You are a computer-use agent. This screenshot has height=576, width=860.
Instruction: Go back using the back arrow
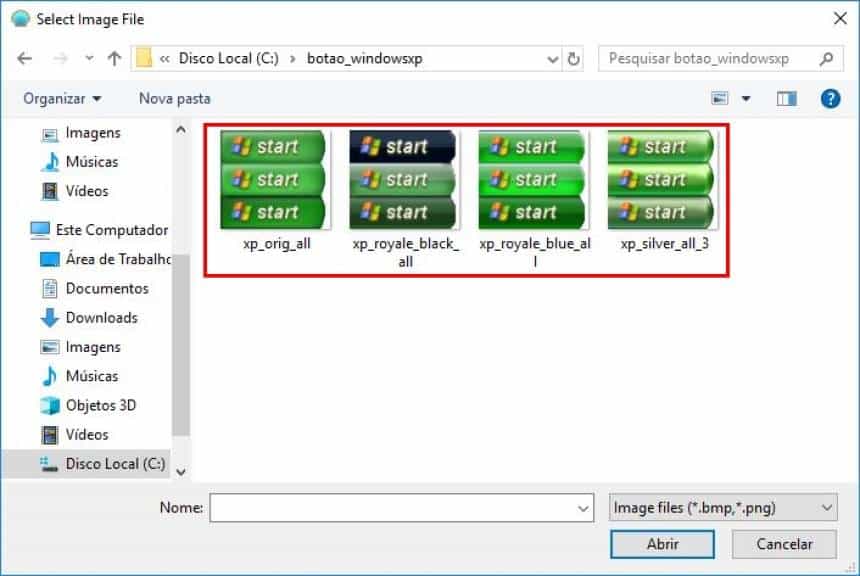[25, 58]
